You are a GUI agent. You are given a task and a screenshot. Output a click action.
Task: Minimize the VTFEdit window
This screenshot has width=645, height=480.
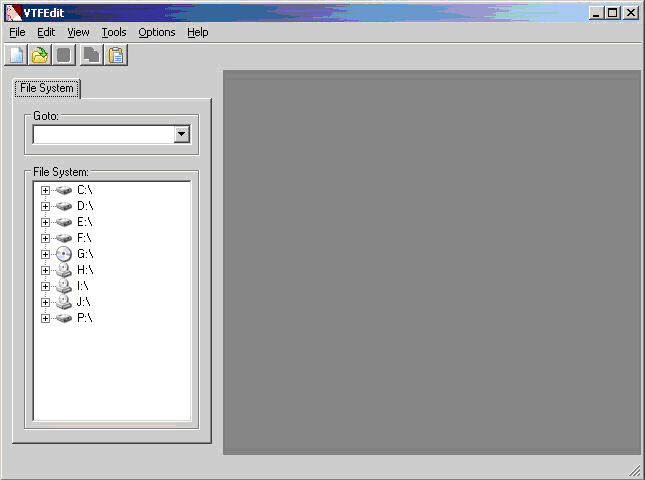[596, 13]
